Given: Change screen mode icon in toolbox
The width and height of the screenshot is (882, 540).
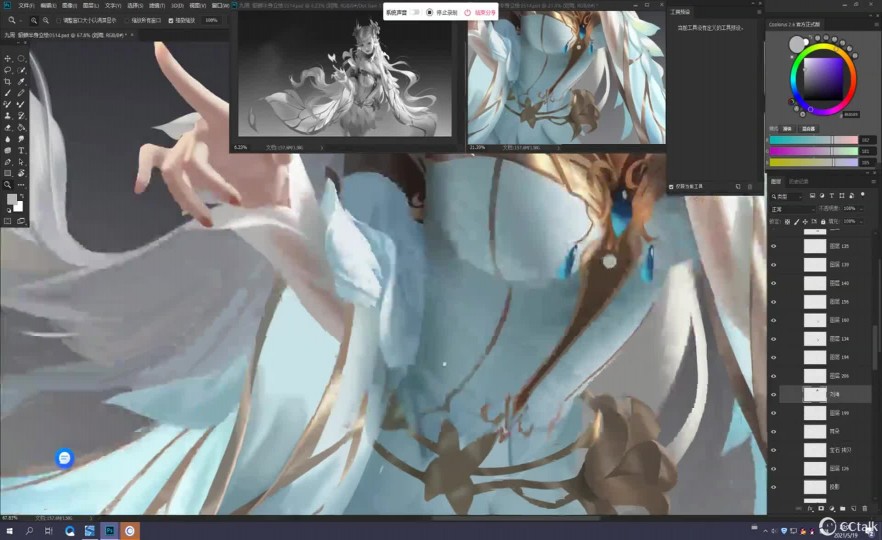Looking at the screenshot, I should pos(21,221).
